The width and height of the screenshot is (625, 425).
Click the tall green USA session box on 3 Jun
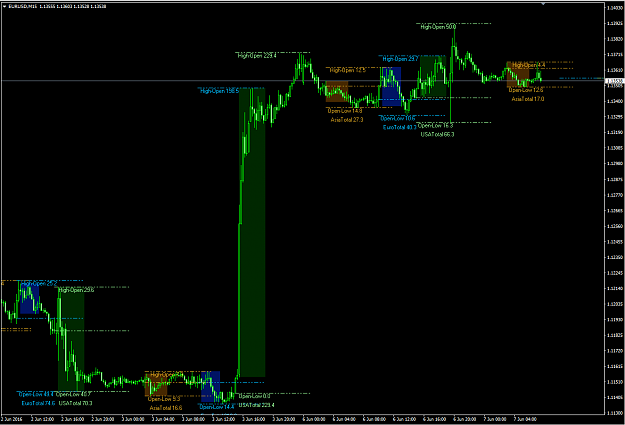coord(252,232)
